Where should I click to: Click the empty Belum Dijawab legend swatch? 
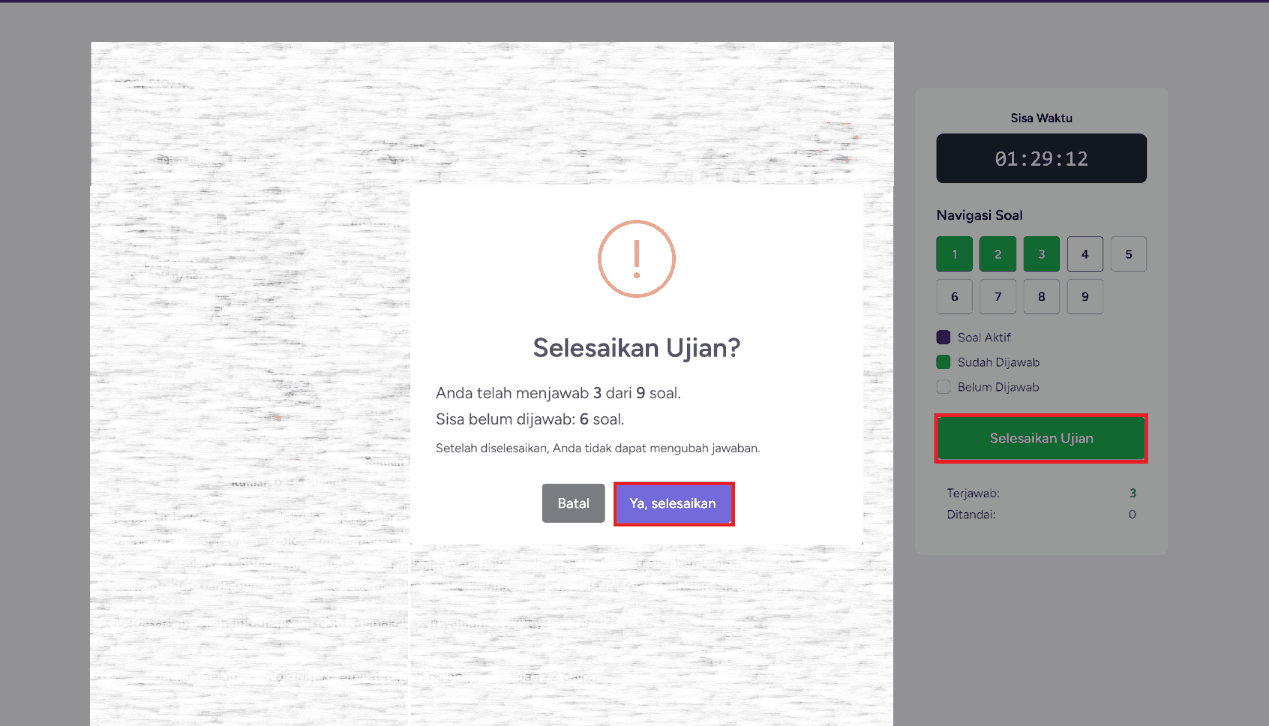(943, 387)
